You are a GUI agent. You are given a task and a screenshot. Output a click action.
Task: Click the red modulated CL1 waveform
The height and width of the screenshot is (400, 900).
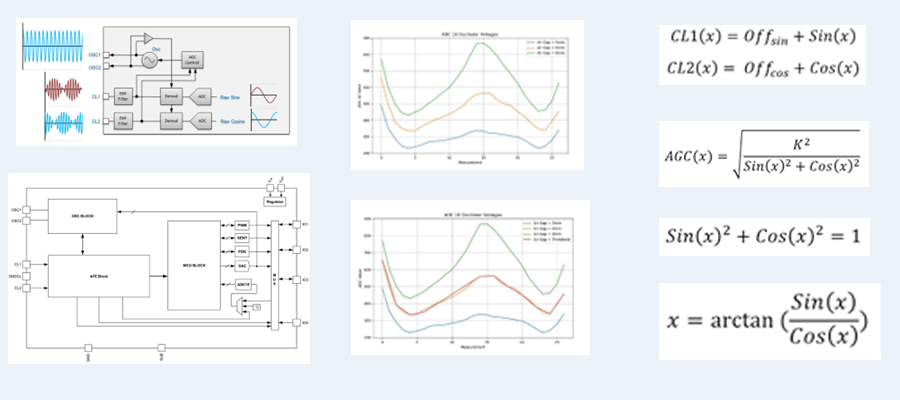click(x=68, y=96)
